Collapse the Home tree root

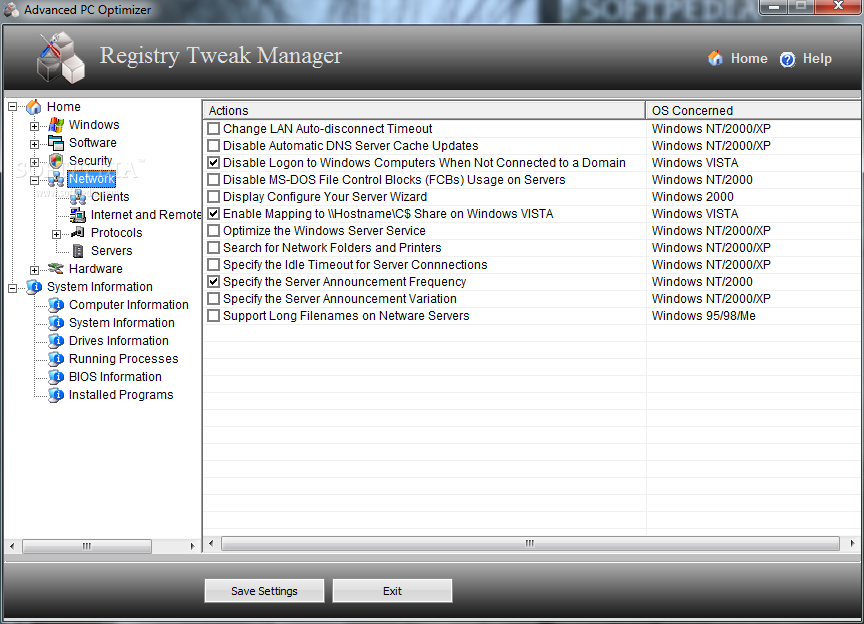[12, 106]
